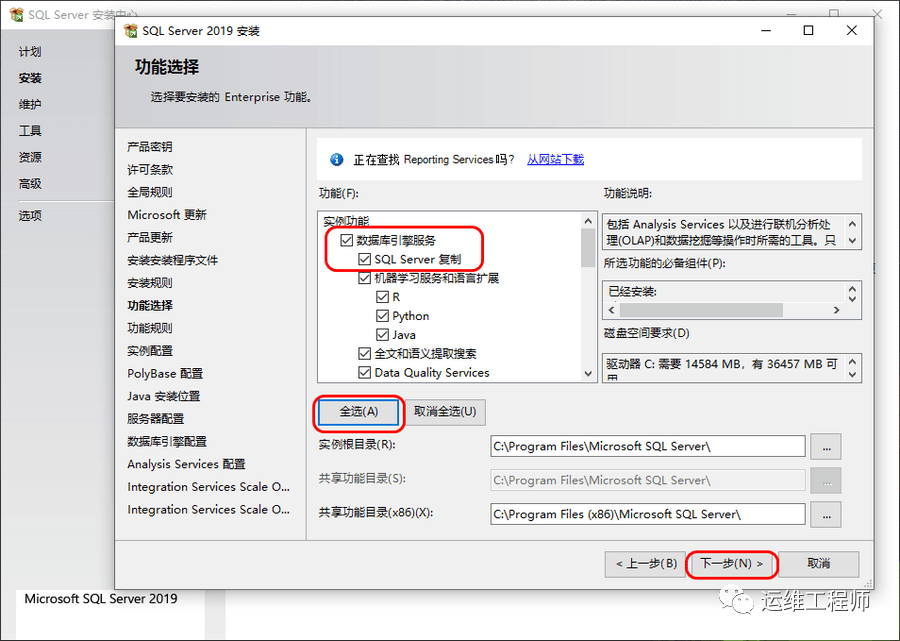Click left arrow of prerequisites horizontal scrollbar
The width and height of the screenshot is (900, 641).
(611, 310)
